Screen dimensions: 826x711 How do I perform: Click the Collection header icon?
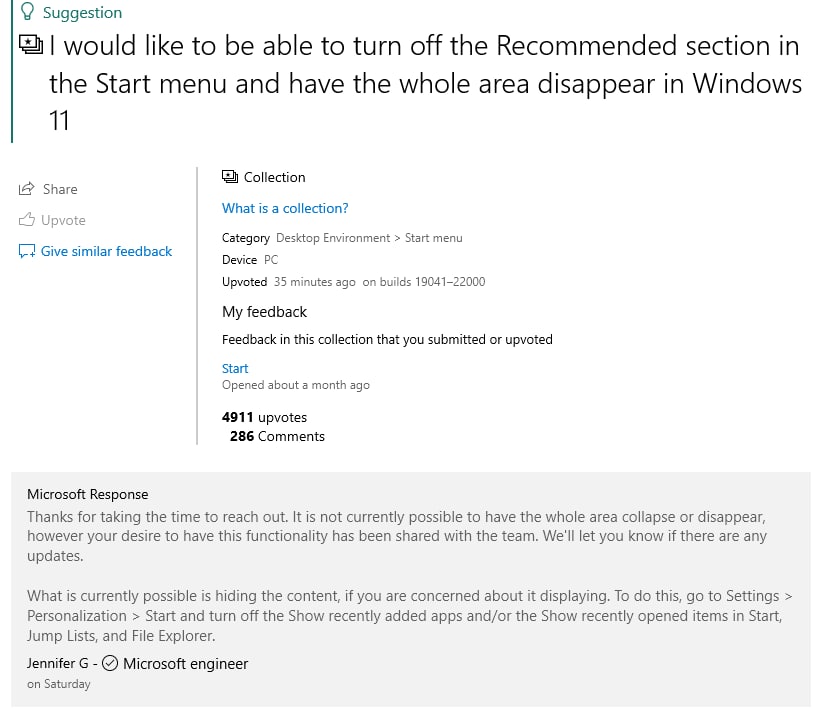click(x=230, y=177)
